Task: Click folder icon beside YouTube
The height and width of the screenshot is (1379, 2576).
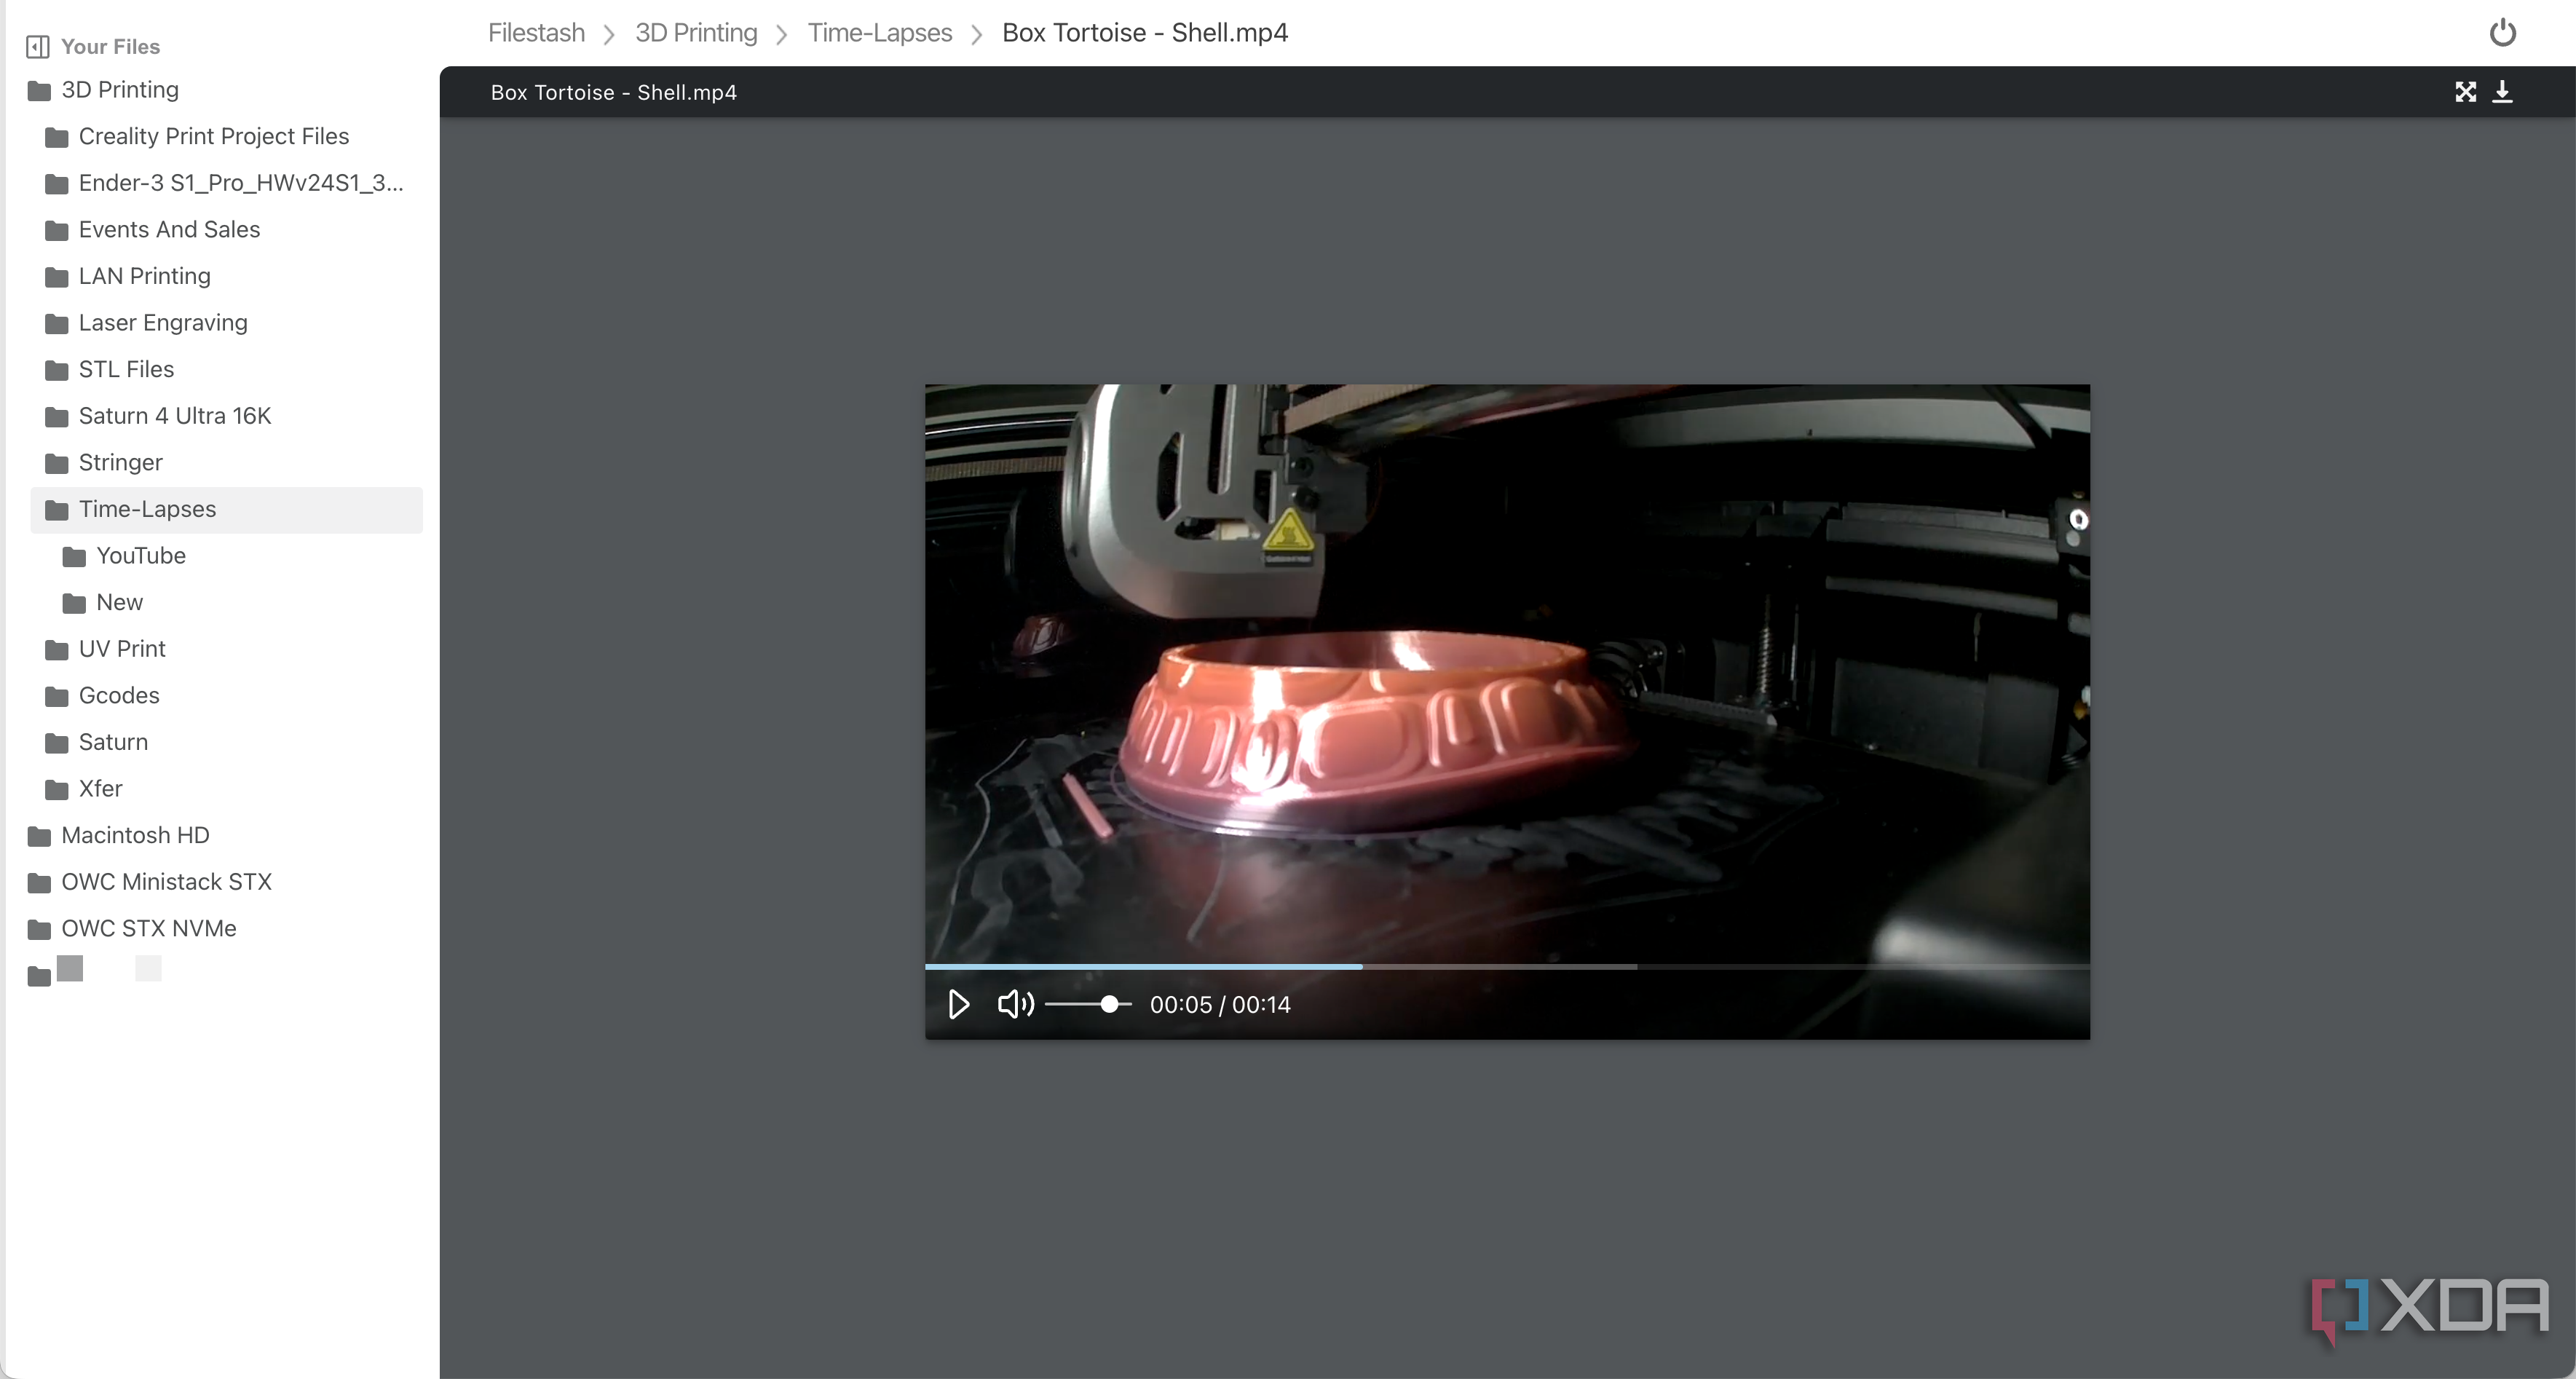Action: tap(74, 557)
